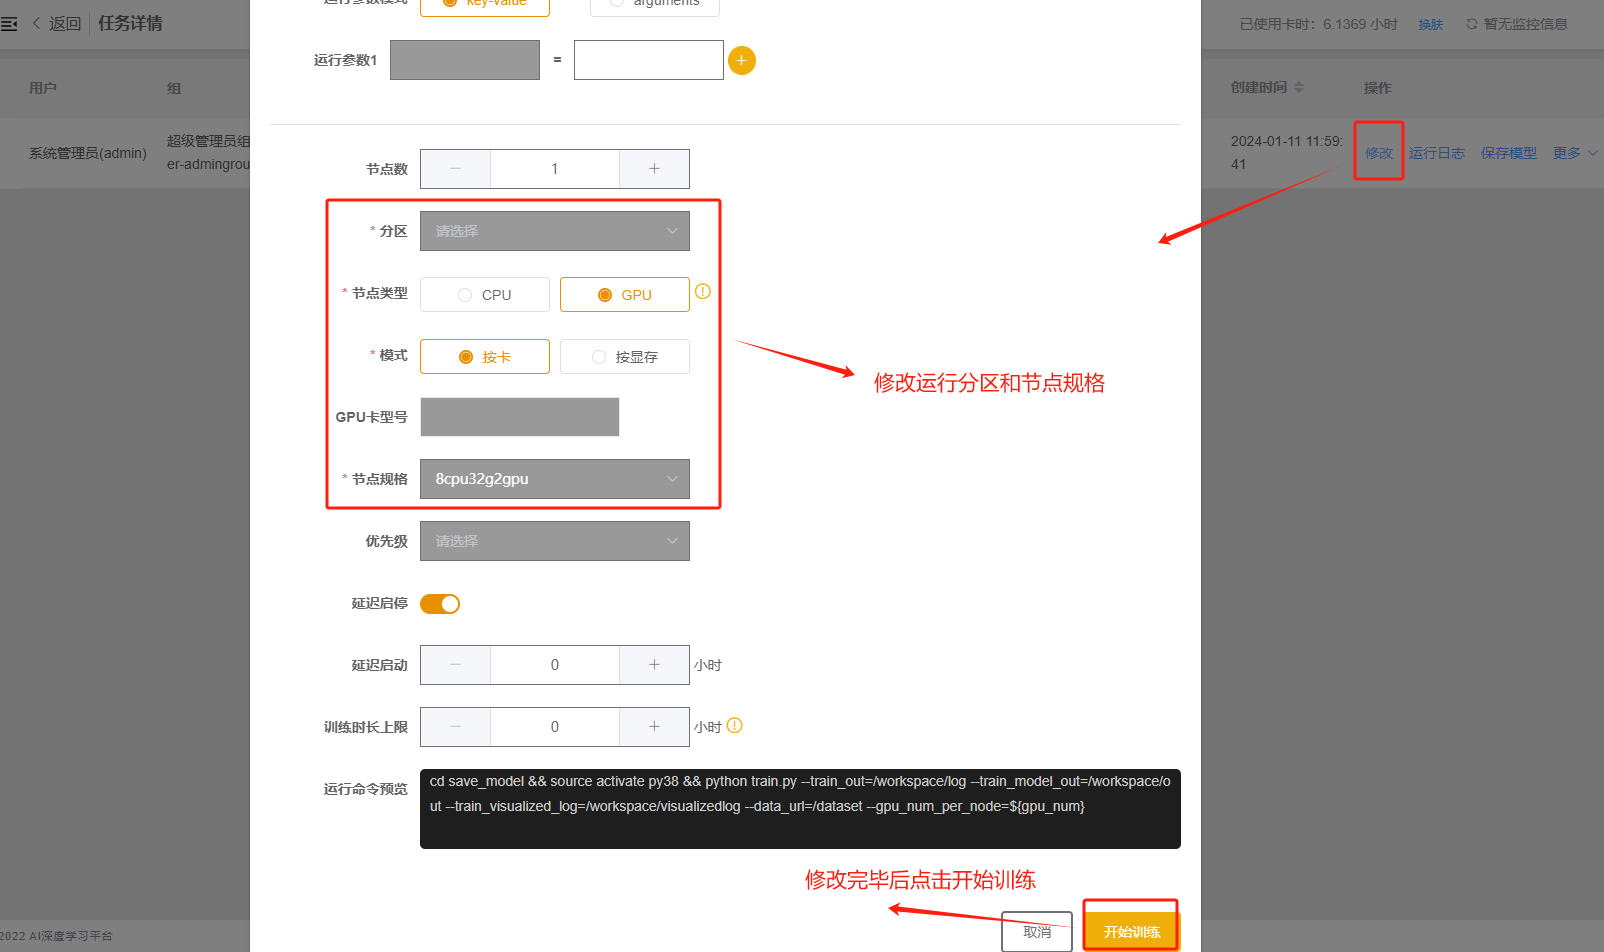Expand the 节点规格 dropdown showing 8cpu32g2gpu

click(x=554, y=479)
